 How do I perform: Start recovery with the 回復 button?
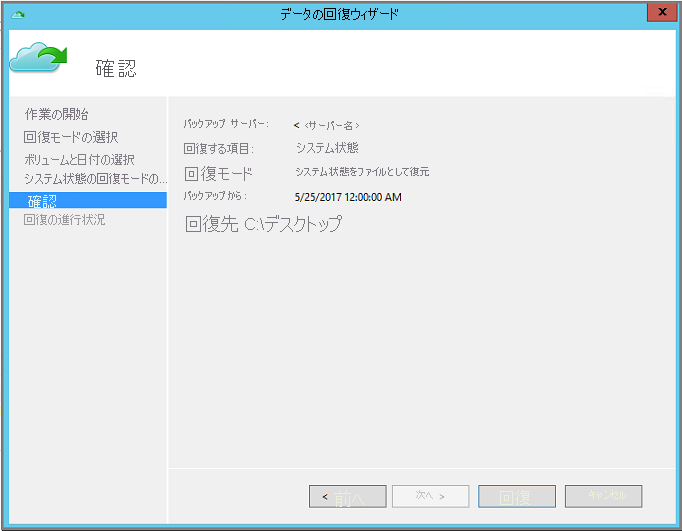tap(517, 496)
